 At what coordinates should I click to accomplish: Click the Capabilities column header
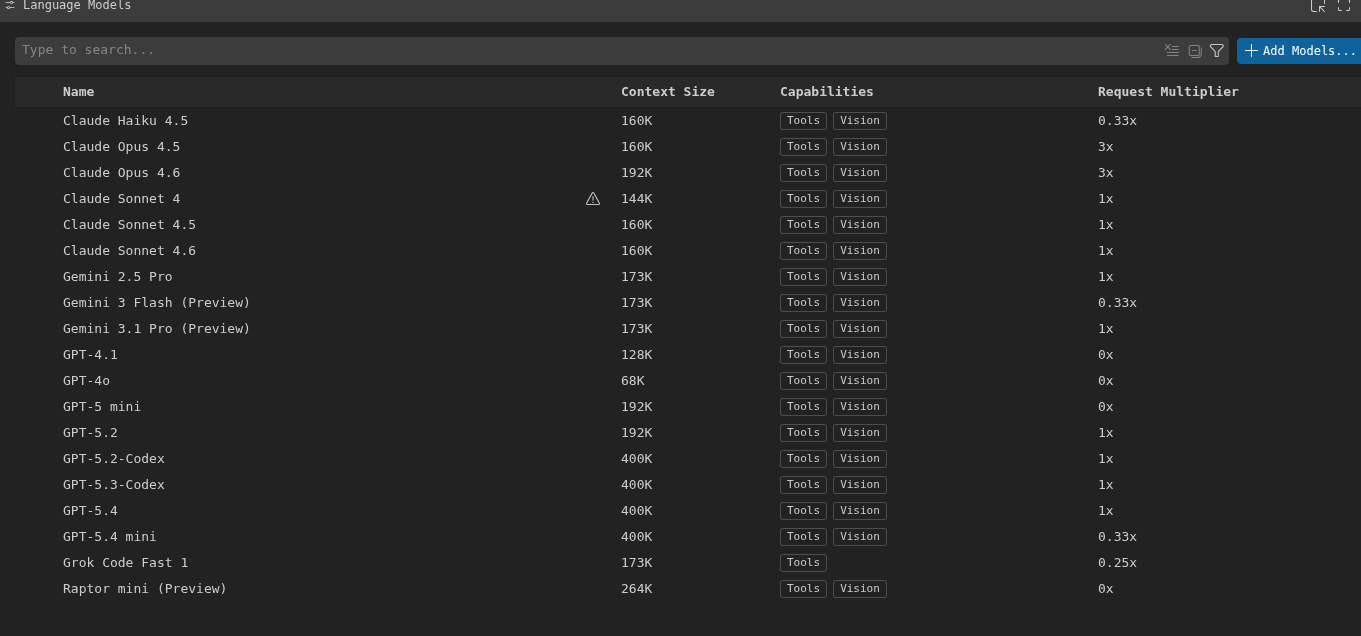click(x=827, y=92)
